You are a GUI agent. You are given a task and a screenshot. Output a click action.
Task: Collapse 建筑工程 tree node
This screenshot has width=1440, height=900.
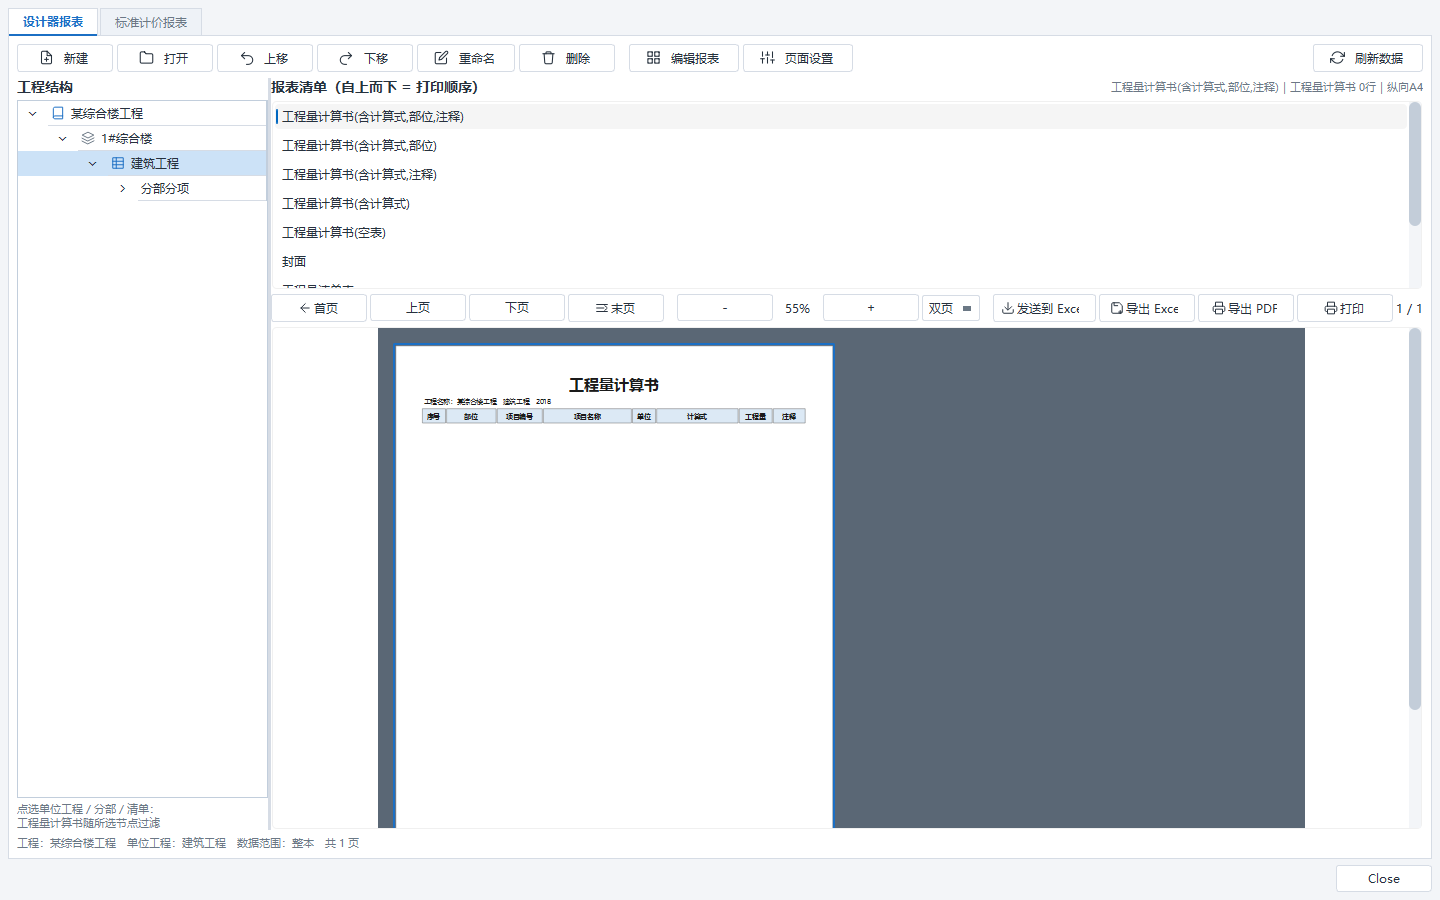point(93,164)
